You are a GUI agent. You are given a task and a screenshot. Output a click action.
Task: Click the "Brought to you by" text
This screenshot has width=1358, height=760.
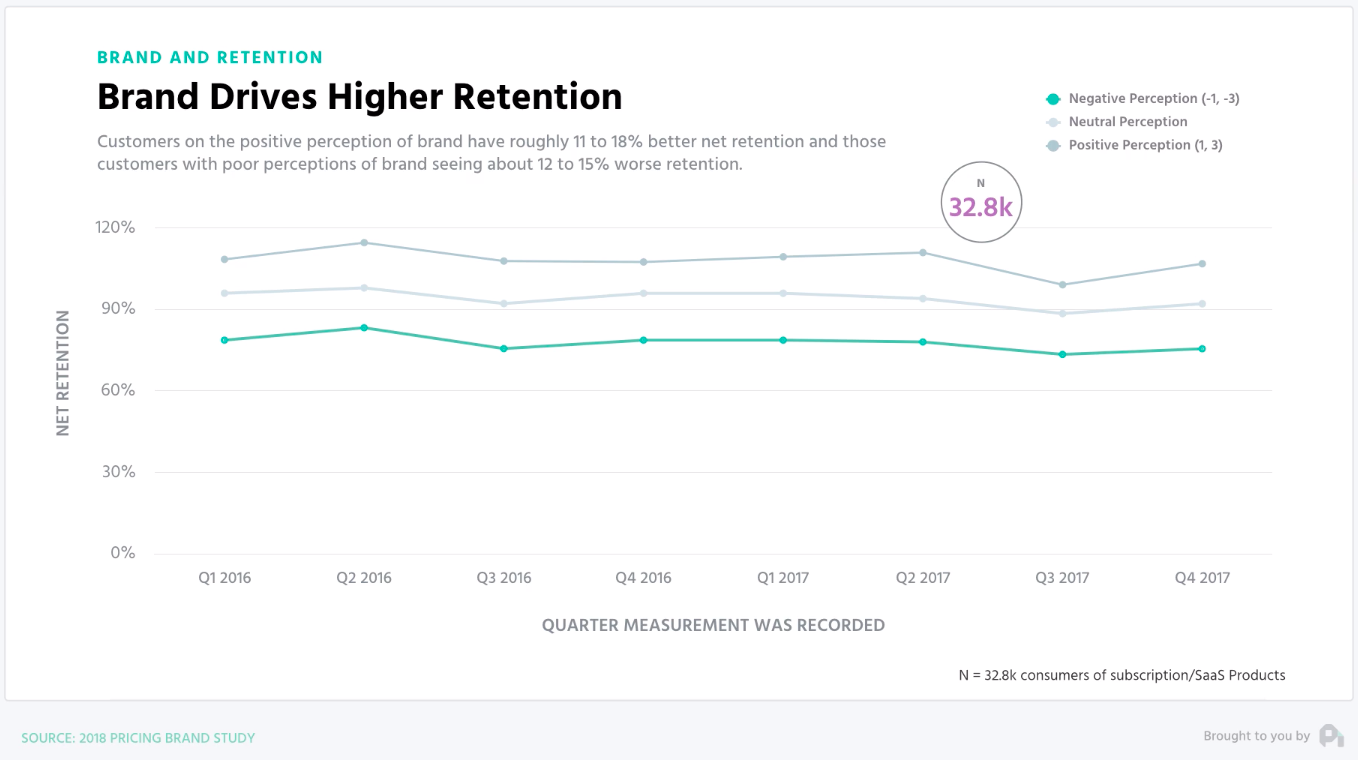(1256, 736)
